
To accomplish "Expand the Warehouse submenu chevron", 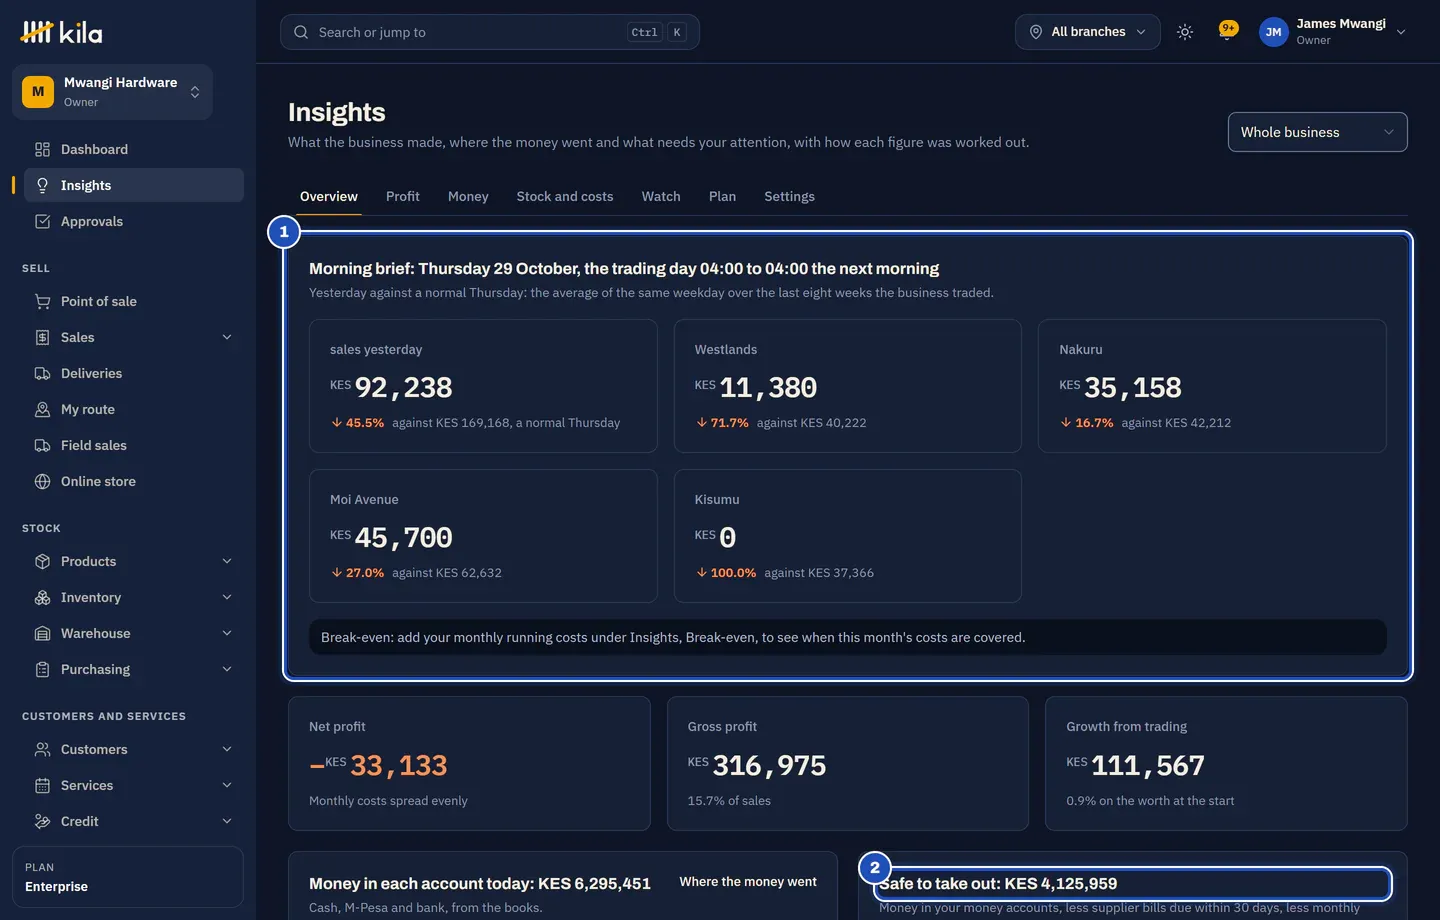I will tap(227, 634).
